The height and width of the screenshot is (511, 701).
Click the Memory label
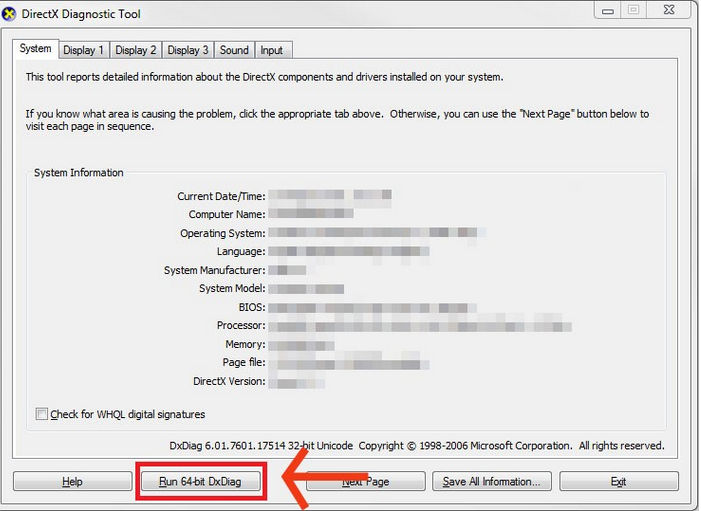click(x=245, y=344)
